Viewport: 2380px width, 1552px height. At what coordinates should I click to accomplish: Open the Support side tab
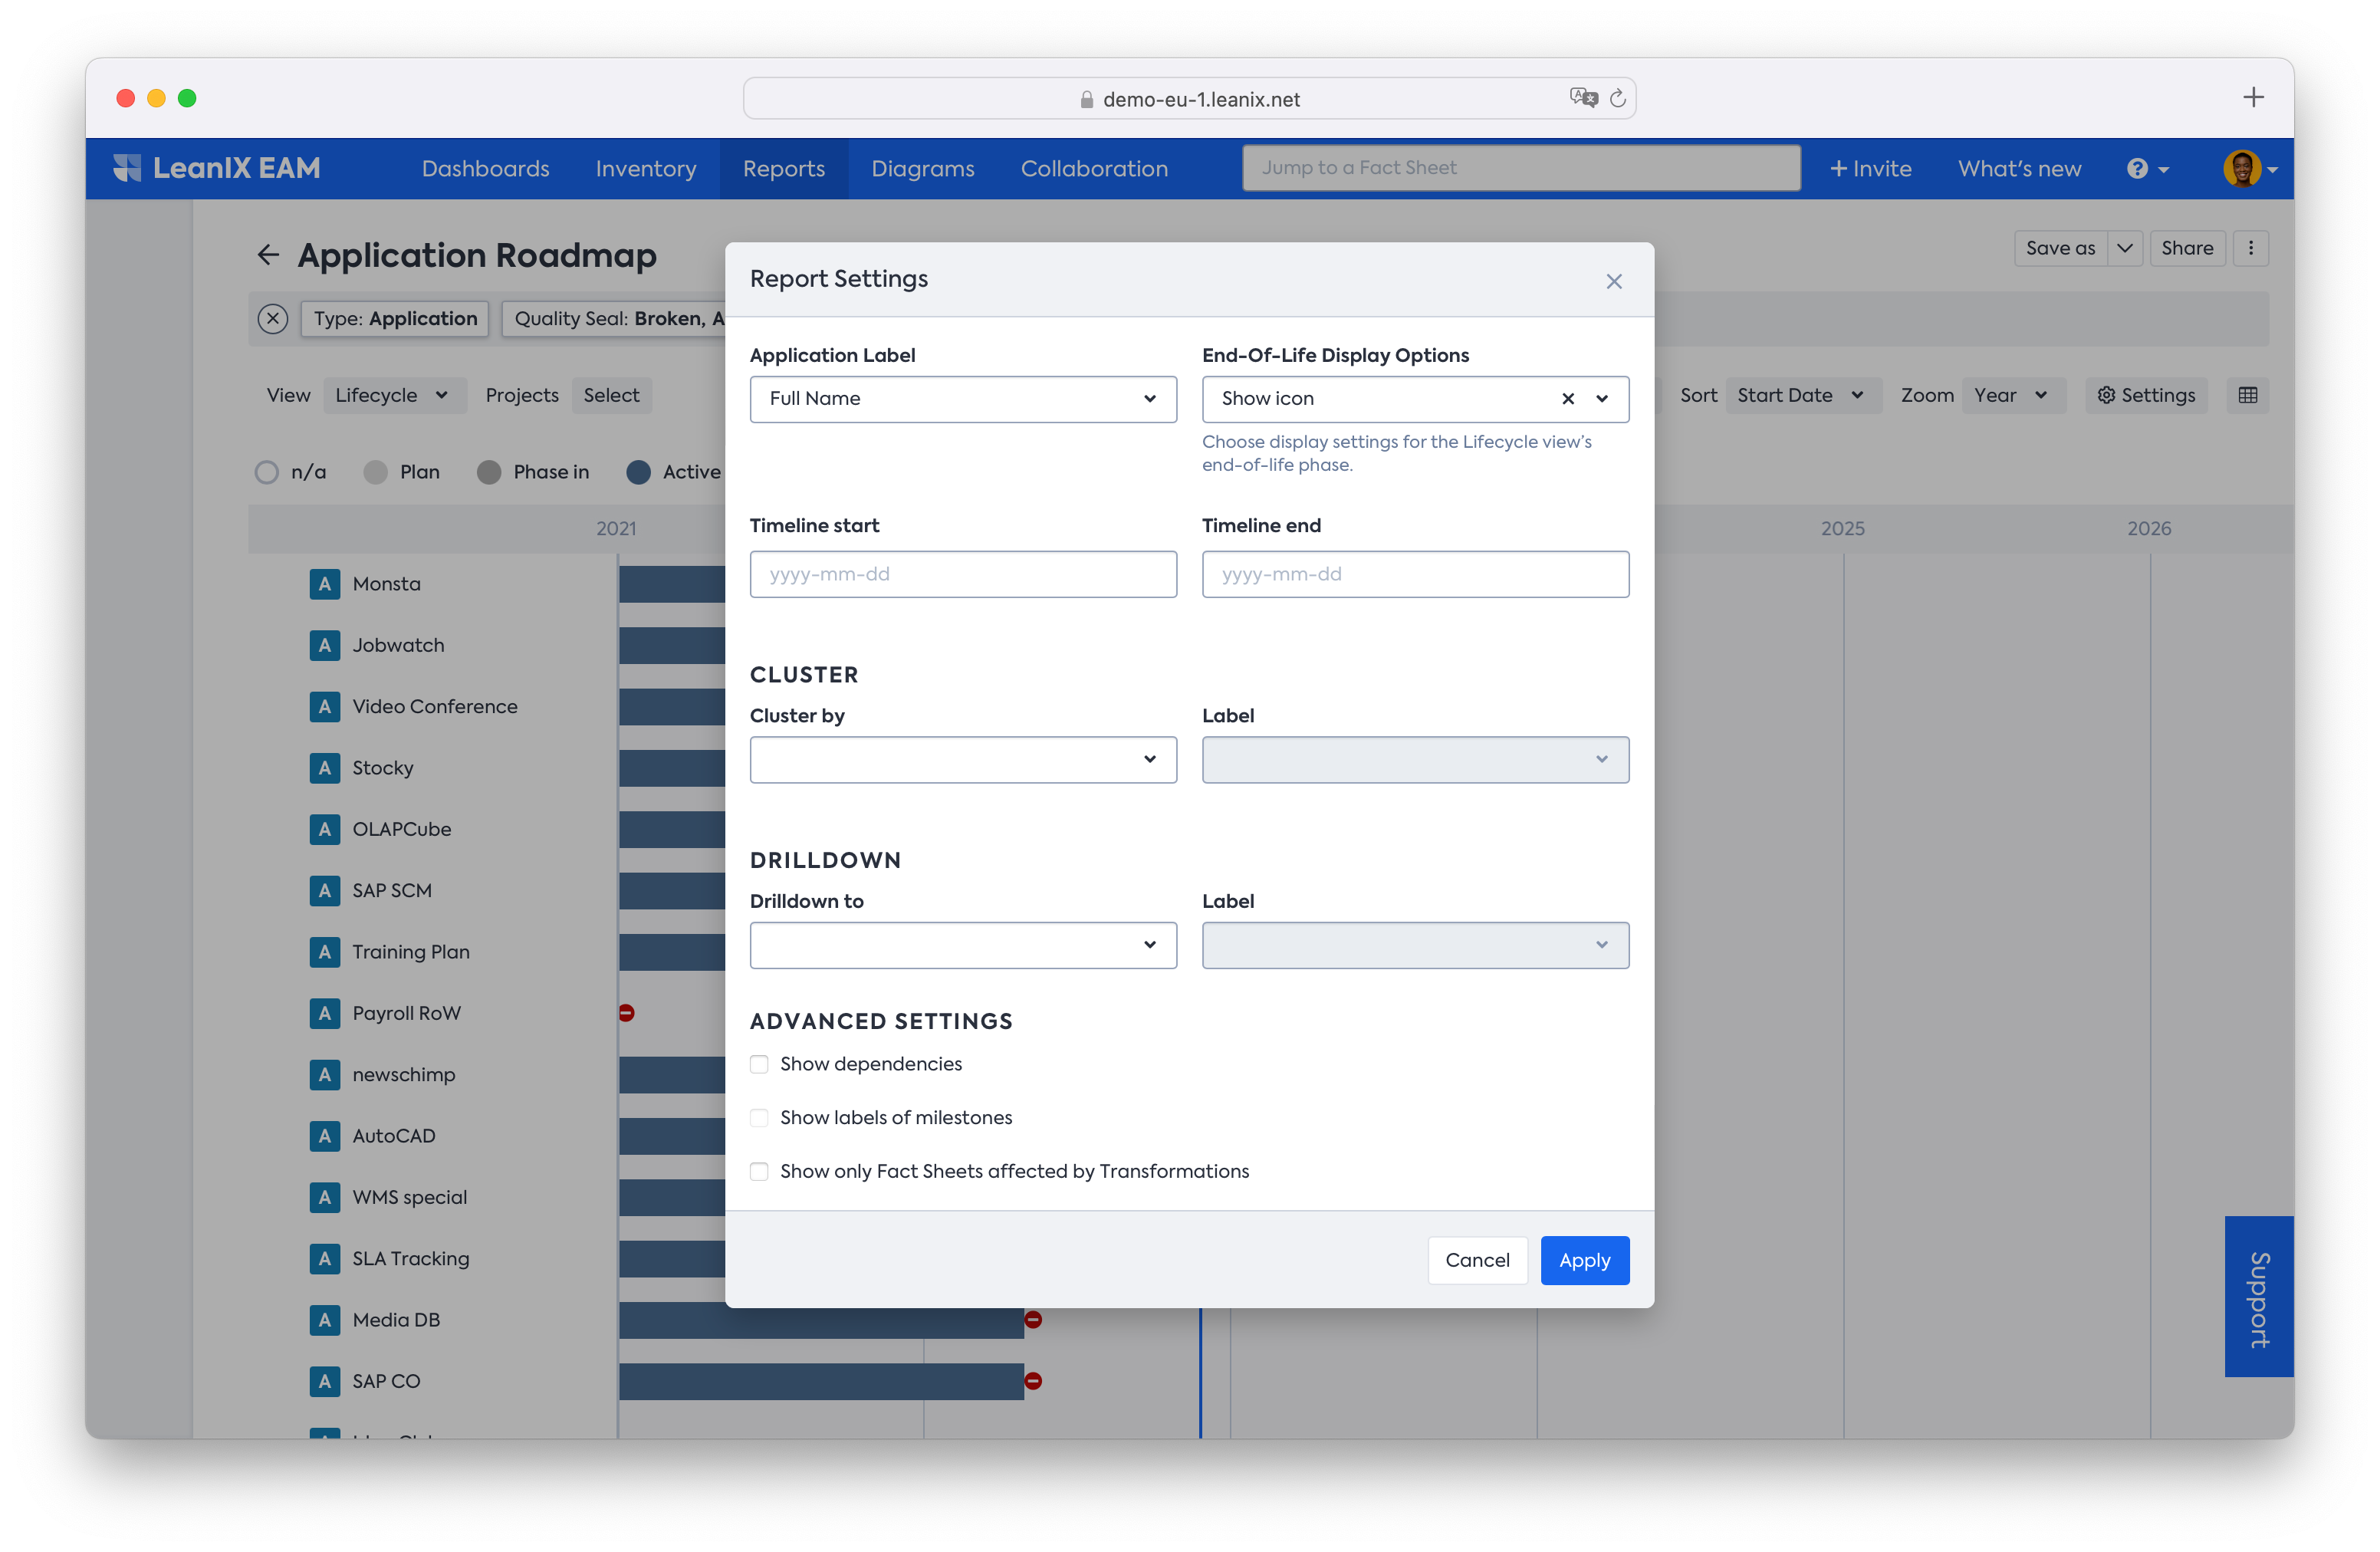point(2258,1296)
